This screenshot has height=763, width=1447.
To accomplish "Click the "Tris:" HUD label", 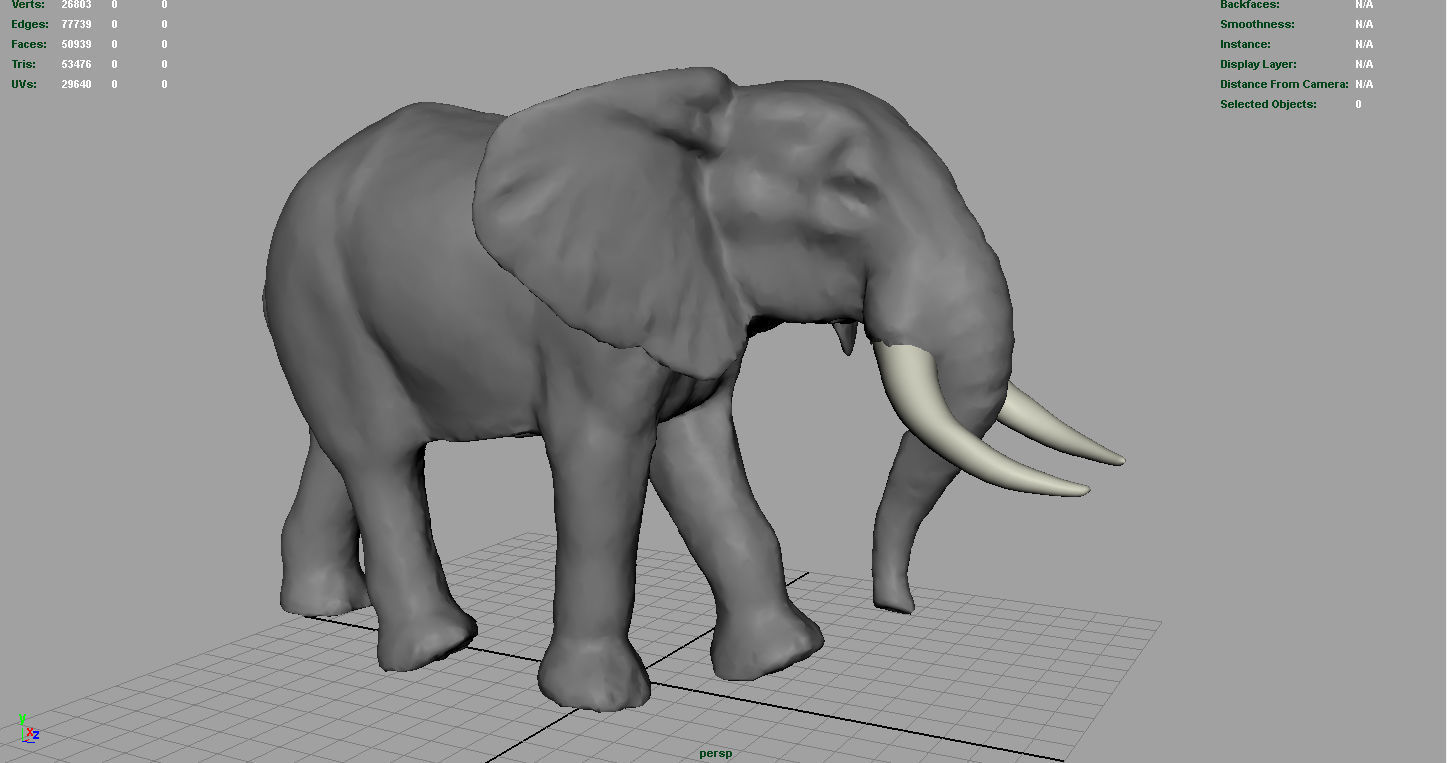I will point(24,64).
